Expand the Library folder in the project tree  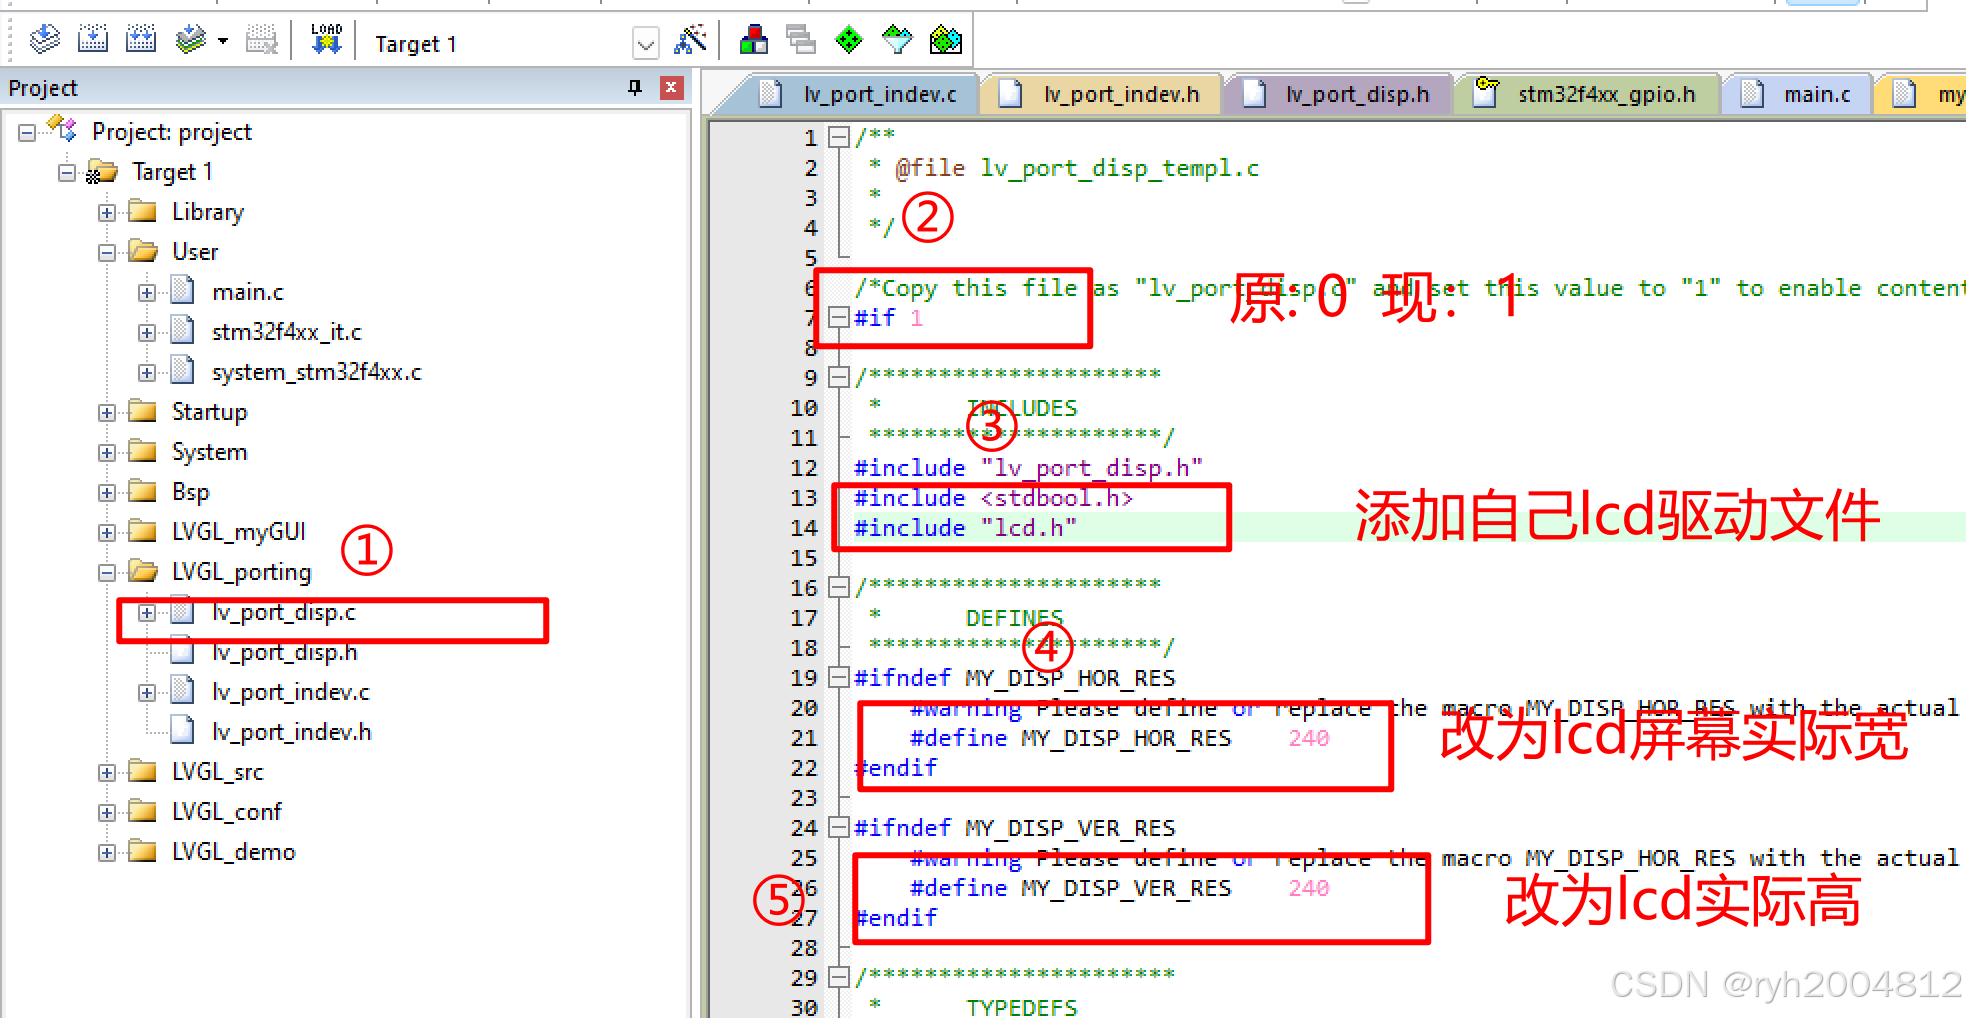107,211
